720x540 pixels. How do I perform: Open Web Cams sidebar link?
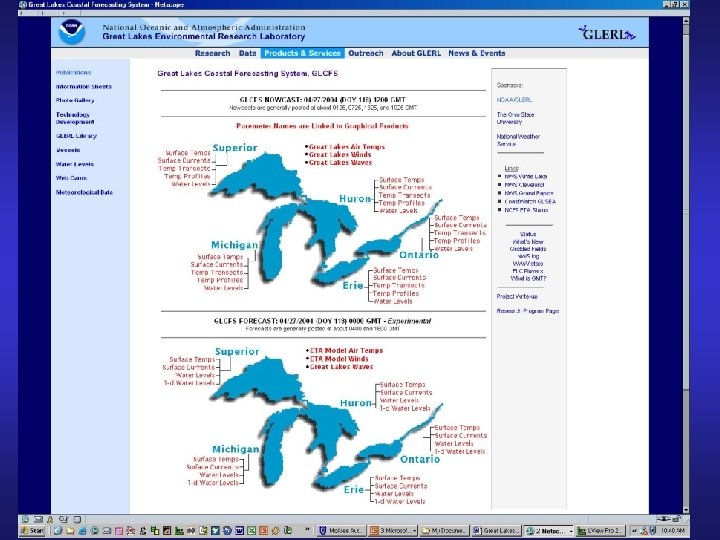coord(71,178)
